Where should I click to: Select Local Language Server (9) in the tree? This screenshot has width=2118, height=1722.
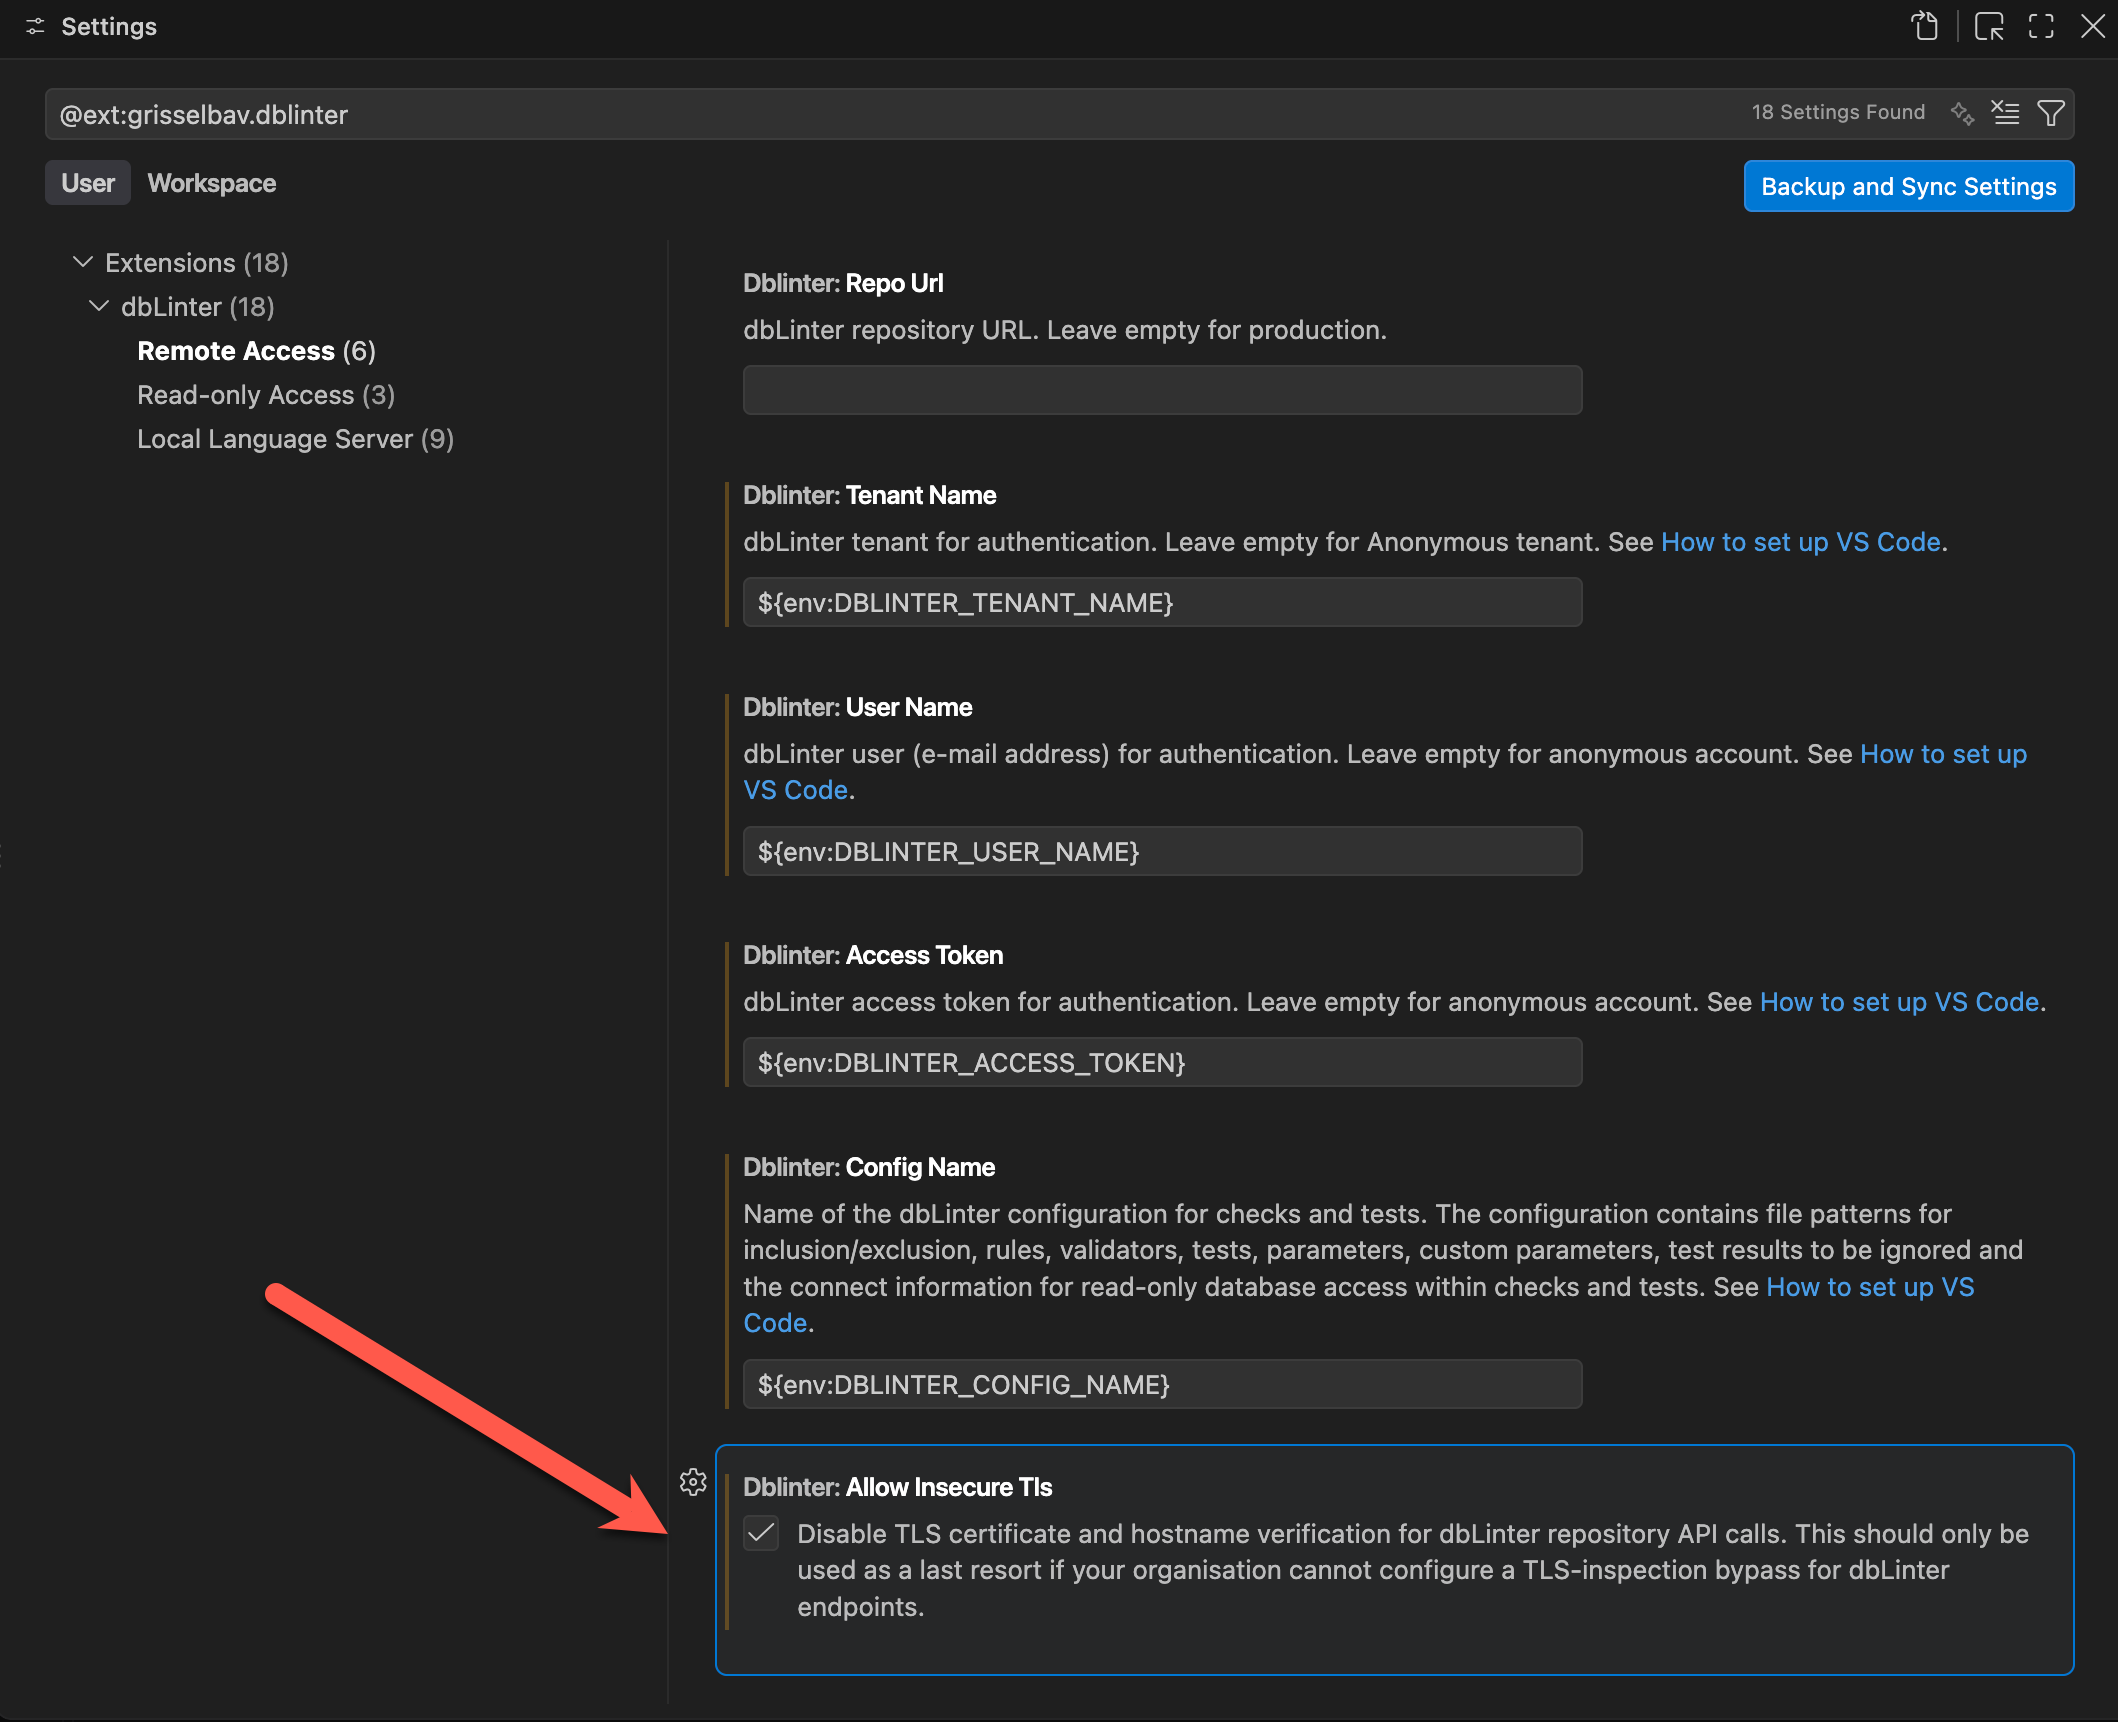pos(296,439)
